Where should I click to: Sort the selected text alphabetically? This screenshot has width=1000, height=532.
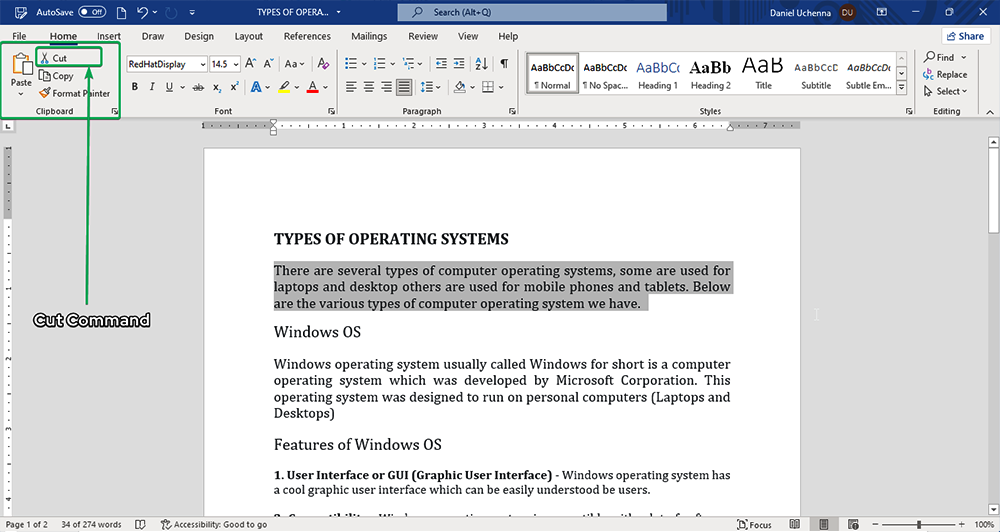tap(482, 64)
